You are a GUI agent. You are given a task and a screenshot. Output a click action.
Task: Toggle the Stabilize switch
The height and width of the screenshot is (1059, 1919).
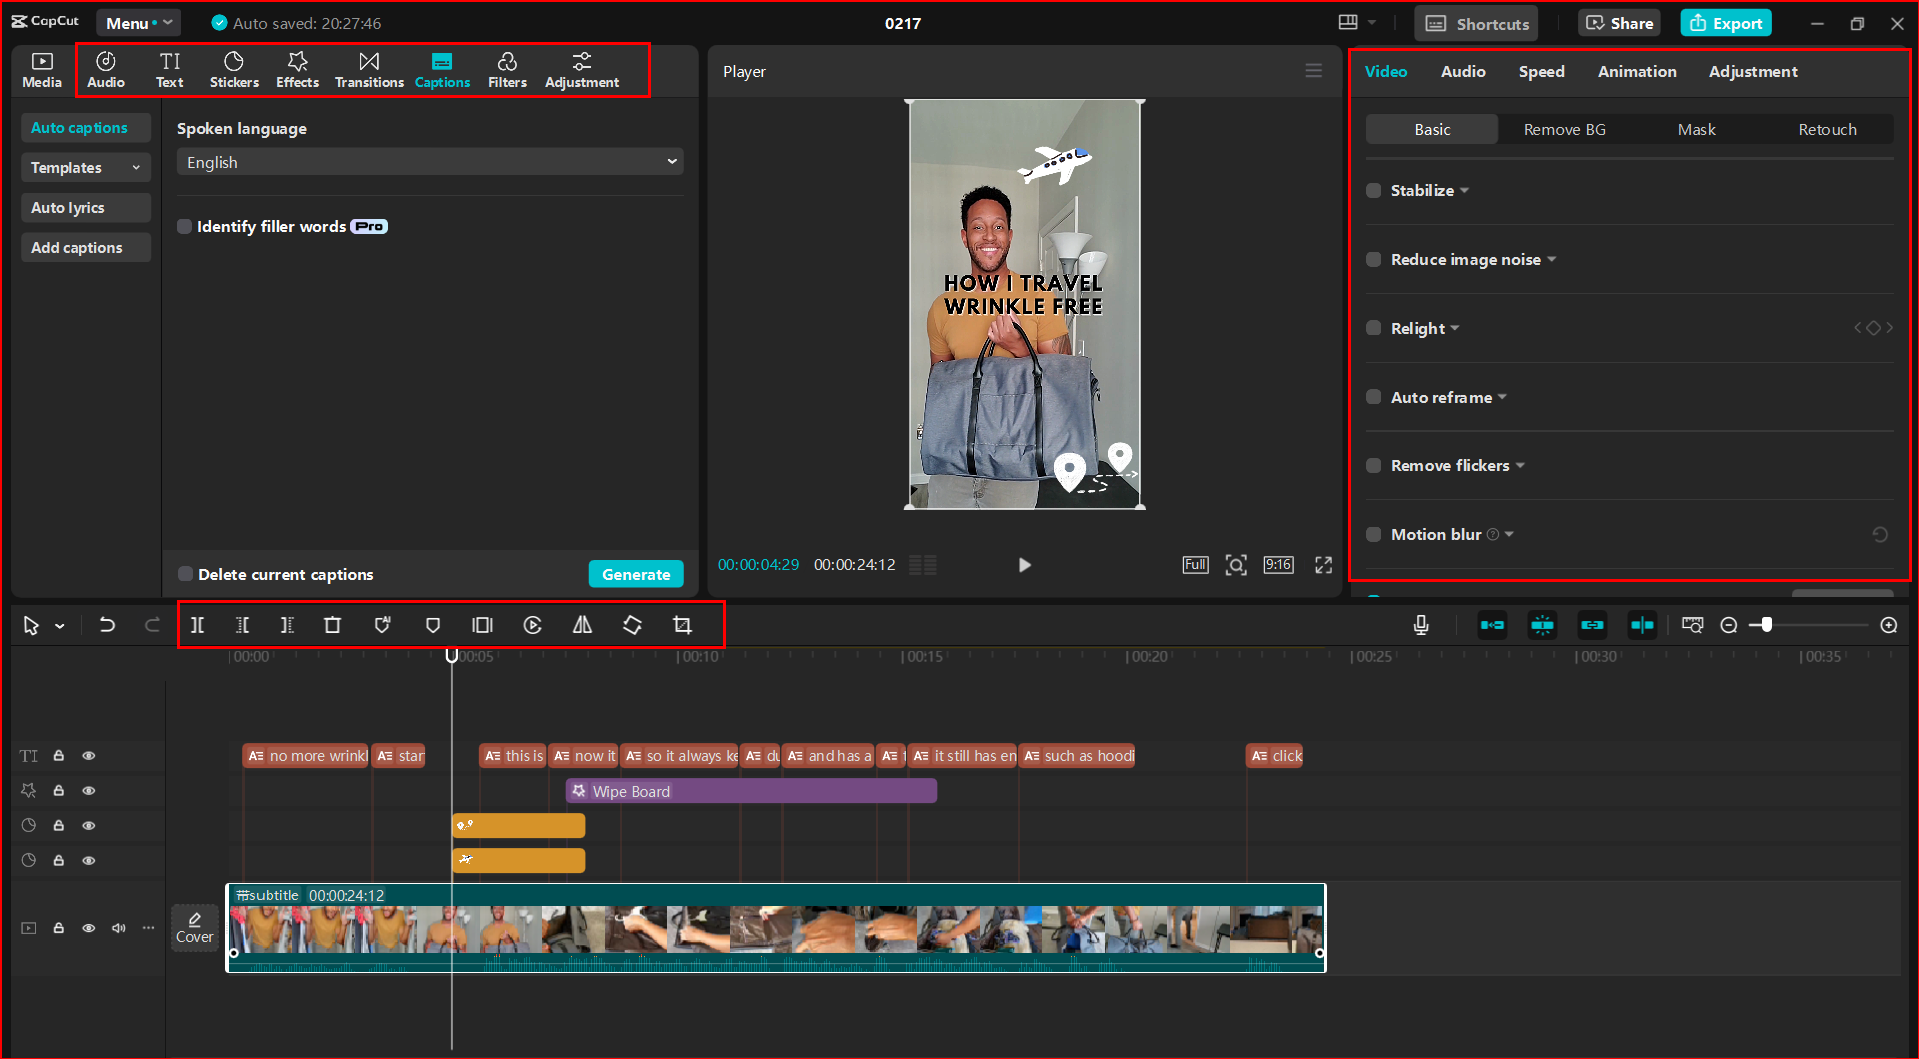click(x=1373, y=190)
